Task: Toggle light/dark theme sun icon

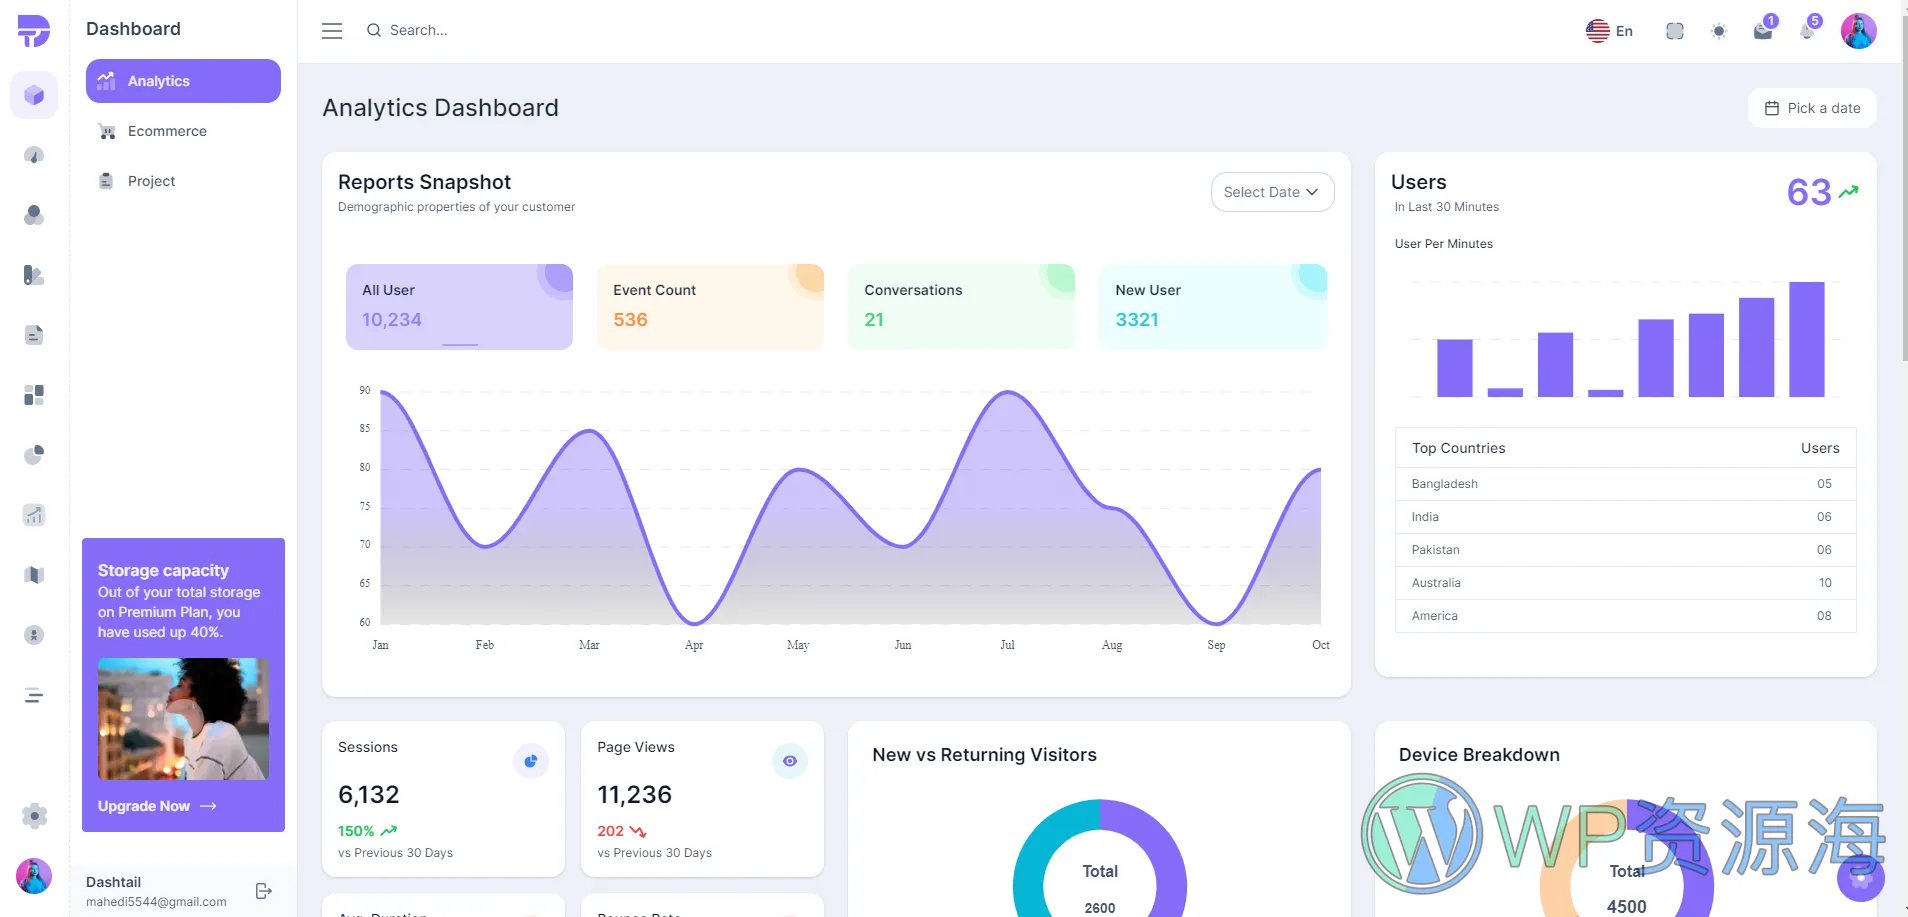Action: 1719,31
